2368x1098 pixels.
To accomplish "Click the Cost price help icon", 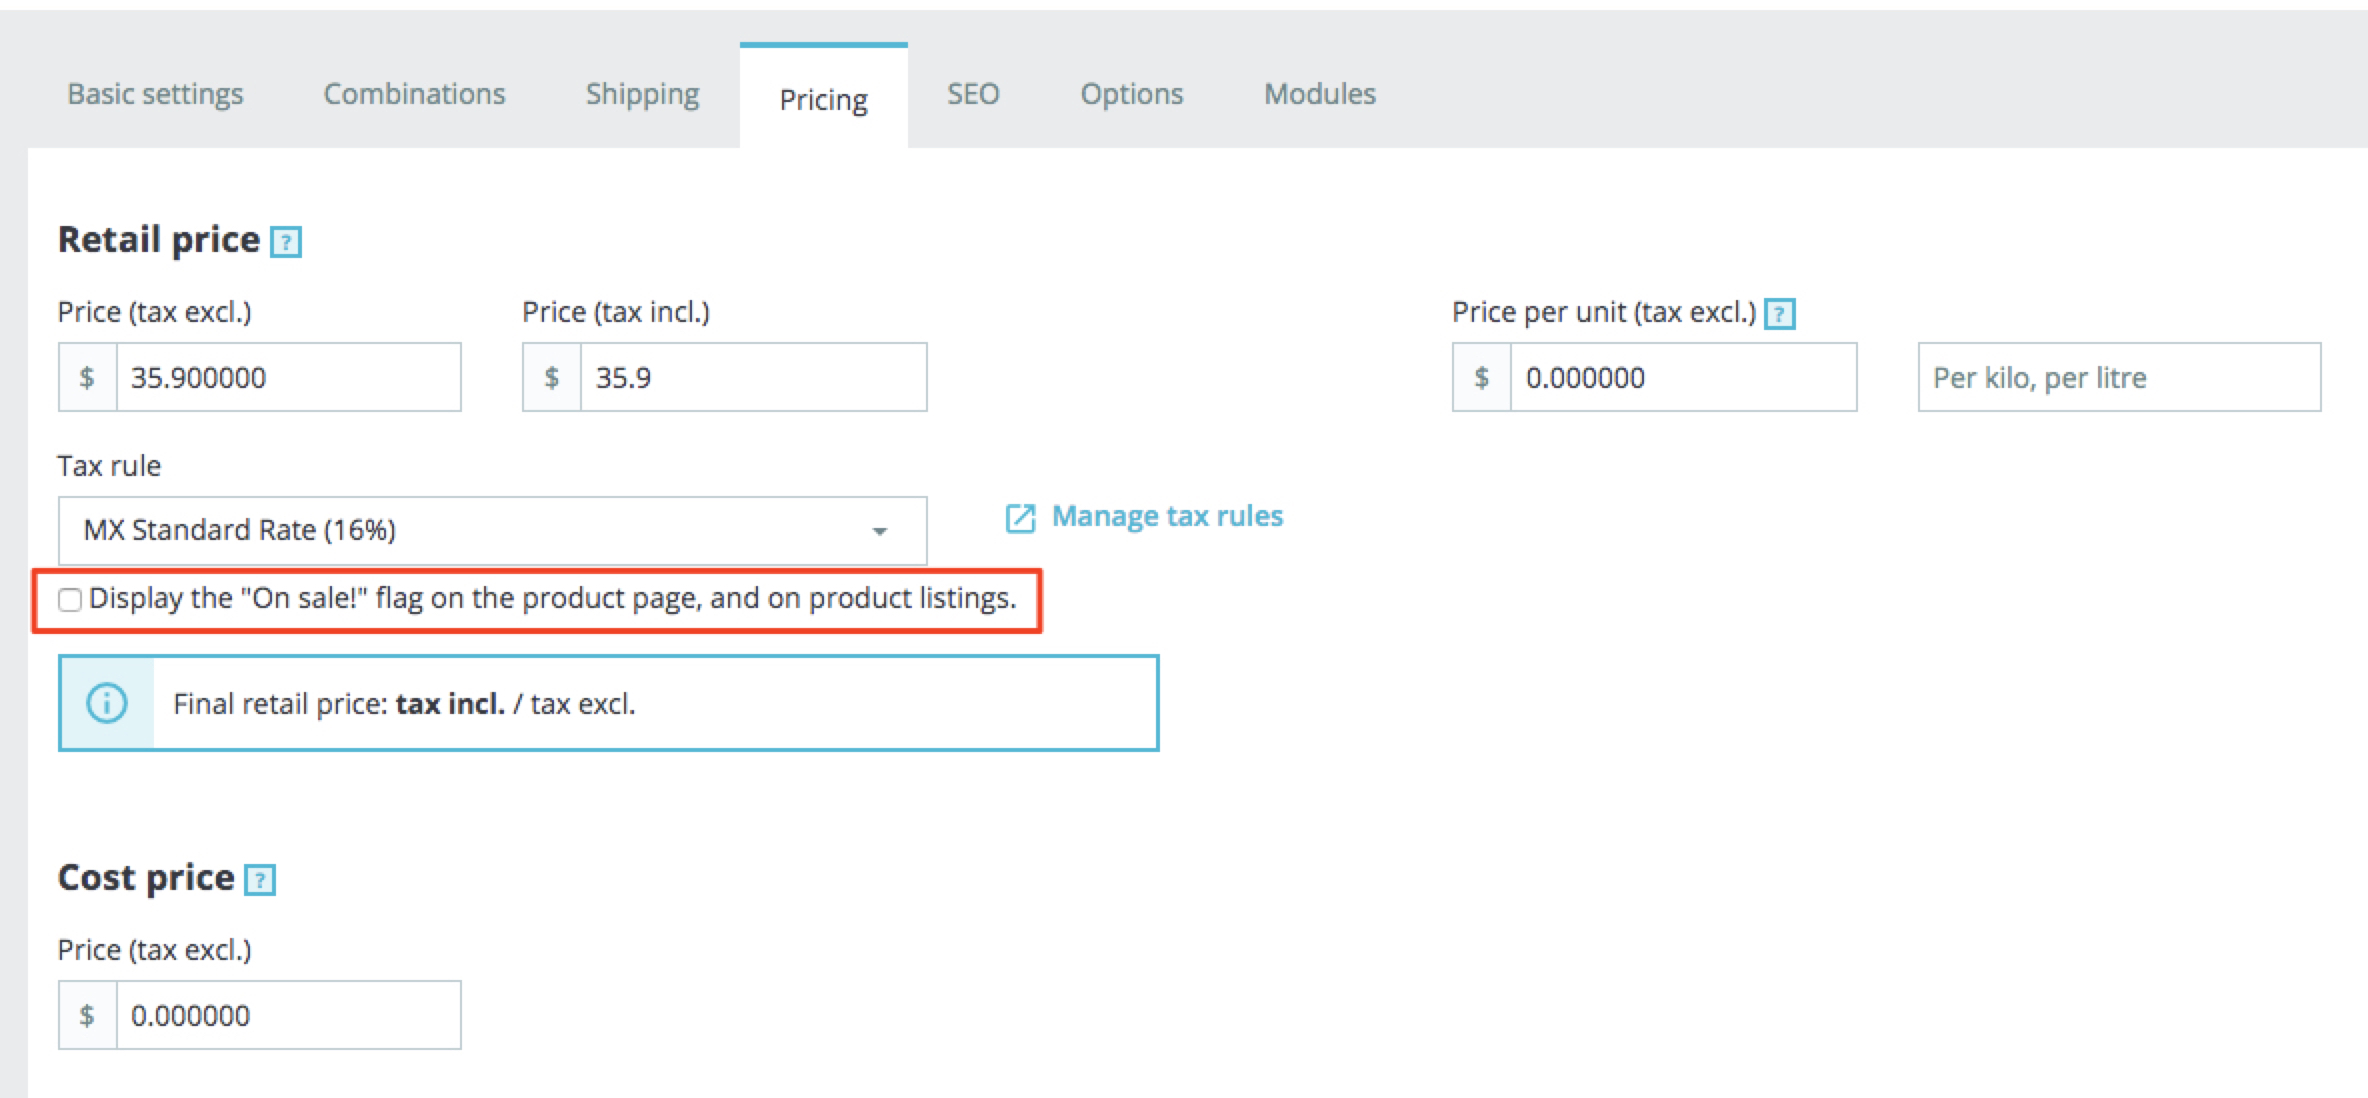I will coord(260,880).
